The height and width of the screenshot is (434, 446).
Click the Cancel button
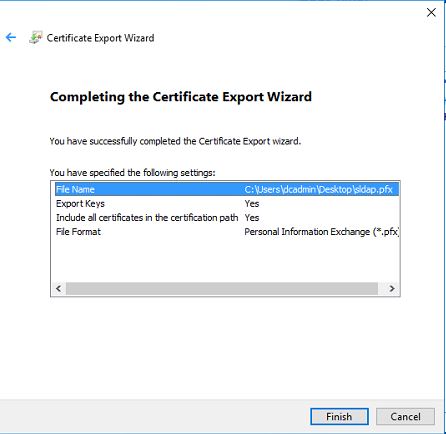pyautogui.click(x=405, y=417)
